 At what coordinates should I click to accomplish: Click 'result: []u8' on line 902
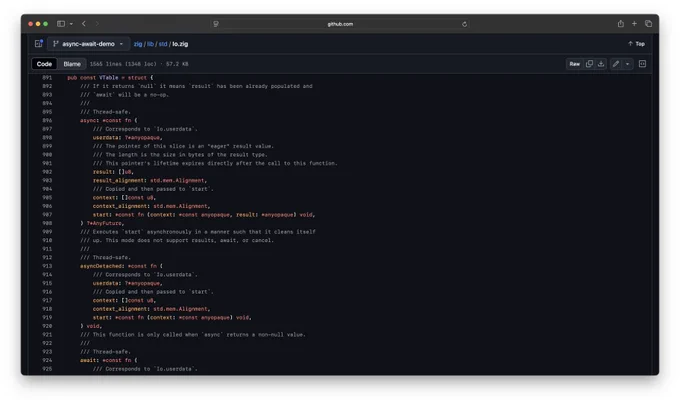(x=112, y=172)
